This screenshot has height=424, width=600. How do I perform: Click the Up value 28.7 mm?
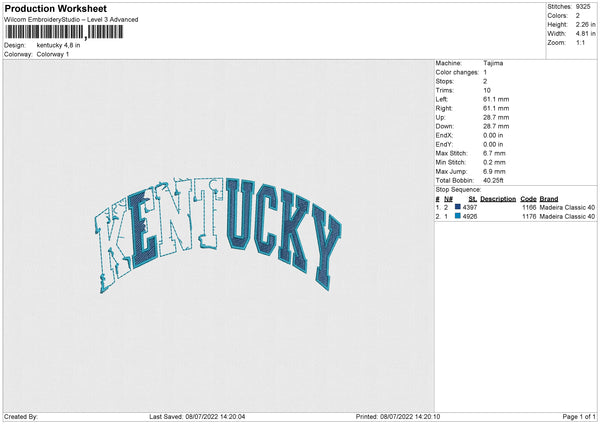[x=496, y=117]
